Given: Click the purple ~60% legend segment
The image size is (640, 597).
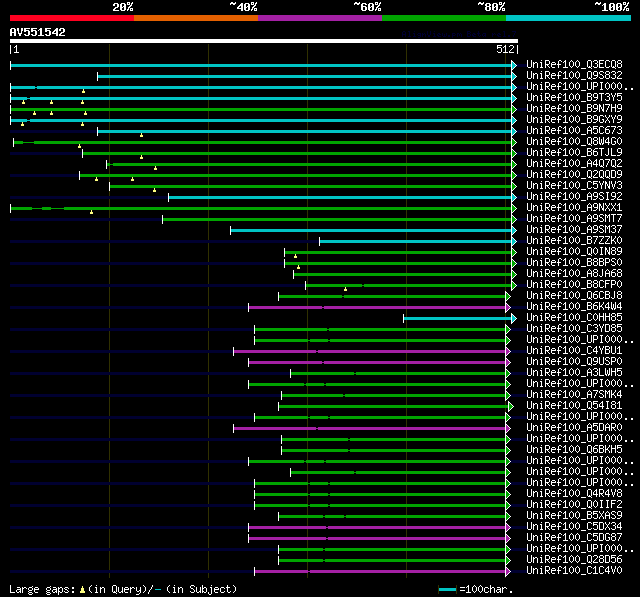Looking at the screenshot, I should [x=319, y=17].
